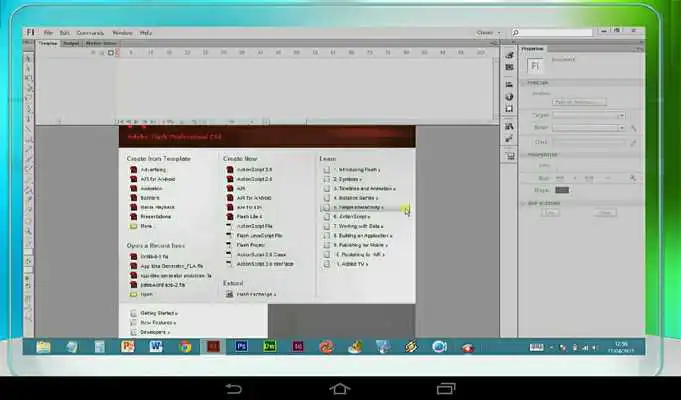The height and width of the screenshot is (400, 681).
Task: Open the Info panel icon in the dock
Action: [509, 96]
